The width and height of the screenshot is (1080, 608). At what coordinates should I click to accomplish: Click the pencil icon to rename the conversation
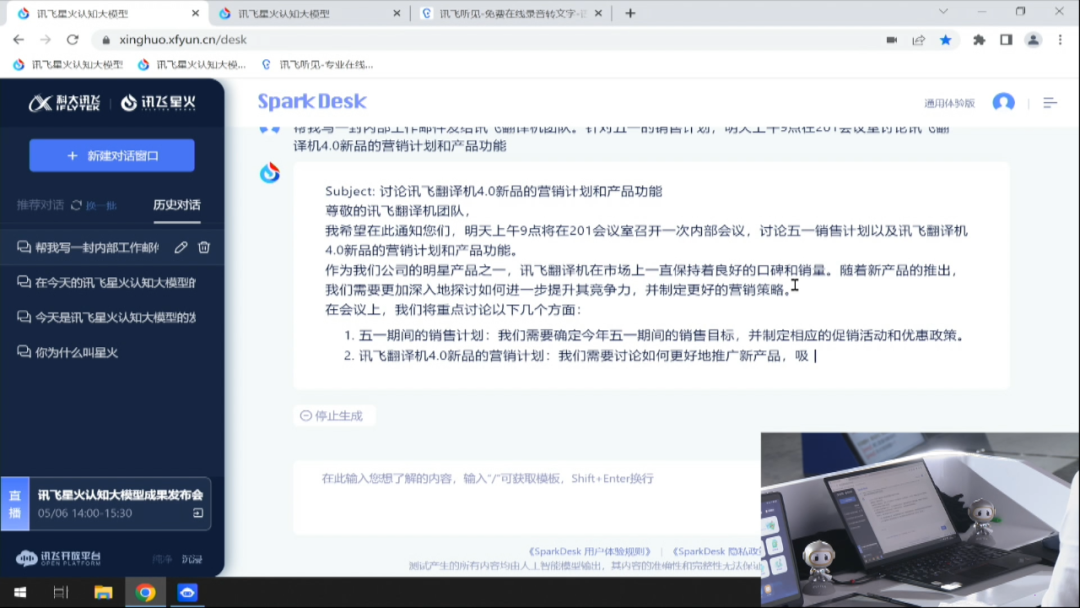181,248
